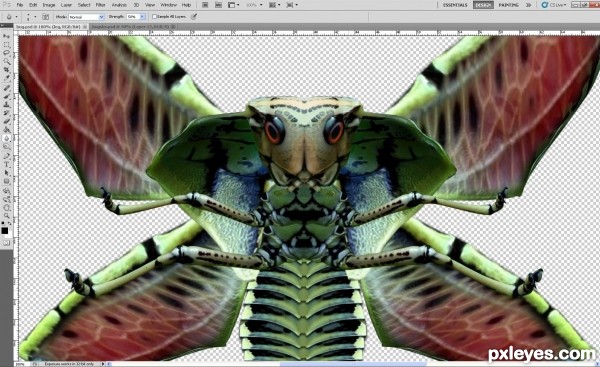Select the Brush tool

(x=7, y=96)
